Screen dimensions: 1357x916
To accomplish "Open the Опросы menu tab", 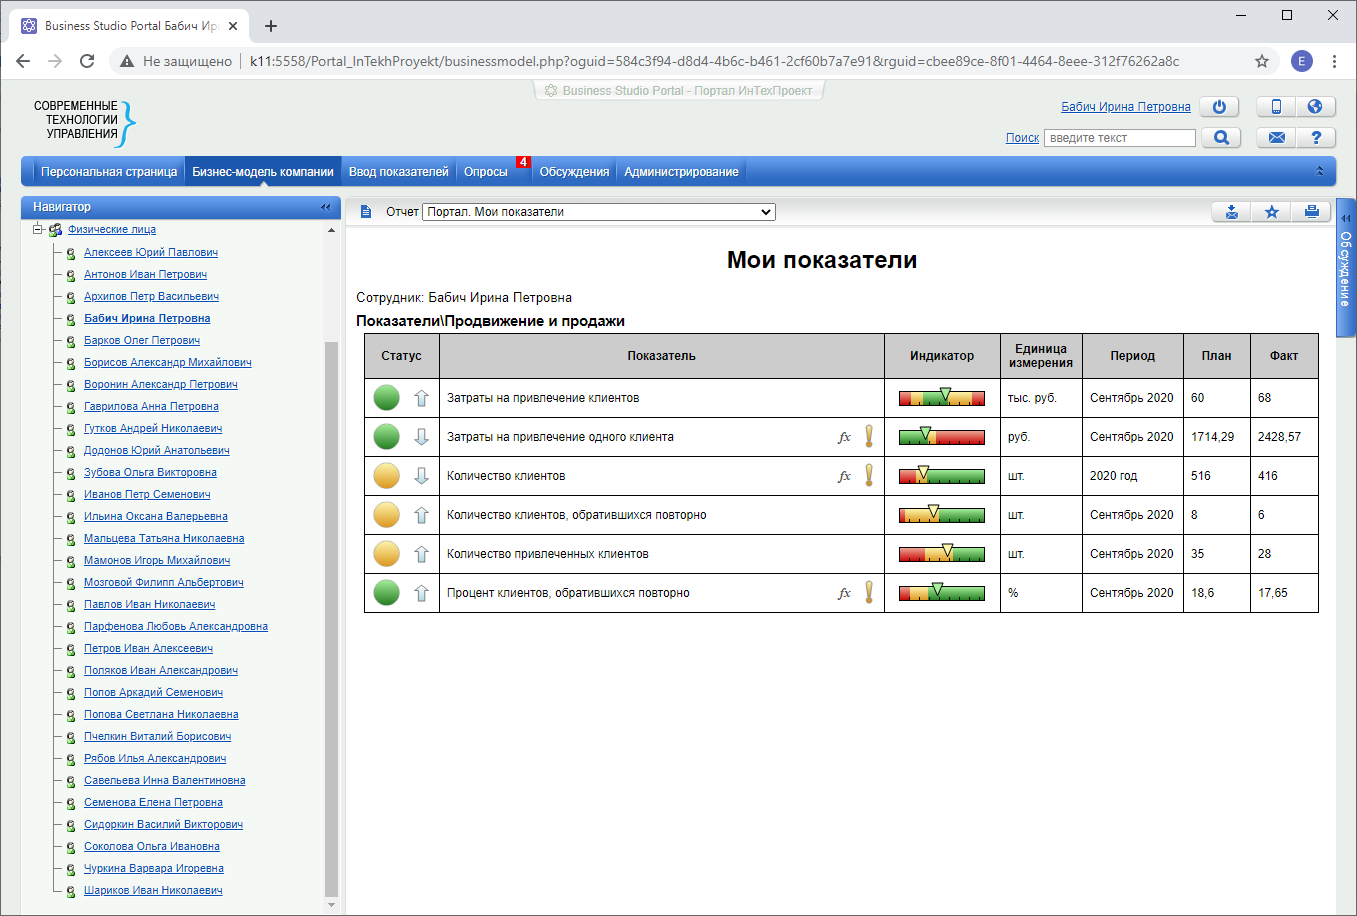I will tap(486, 172).
